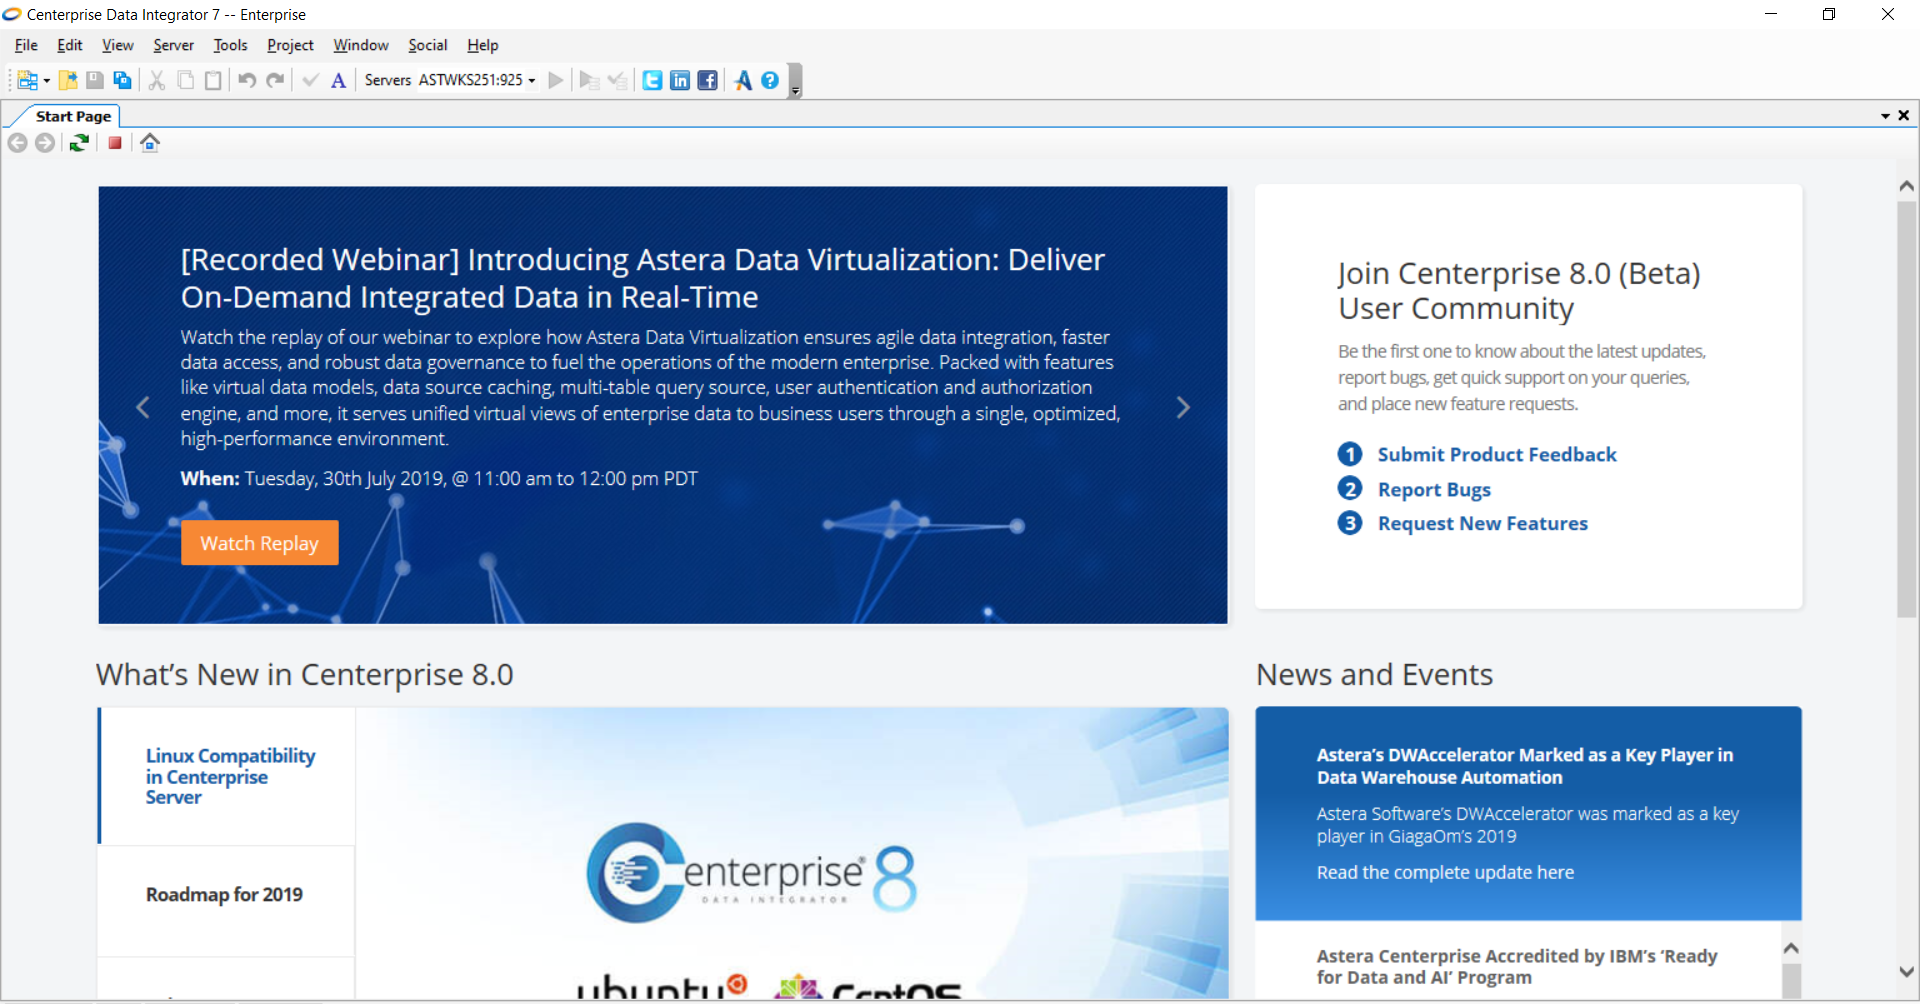Redo the last action
1920x1004 pixels.
point(275,80)
